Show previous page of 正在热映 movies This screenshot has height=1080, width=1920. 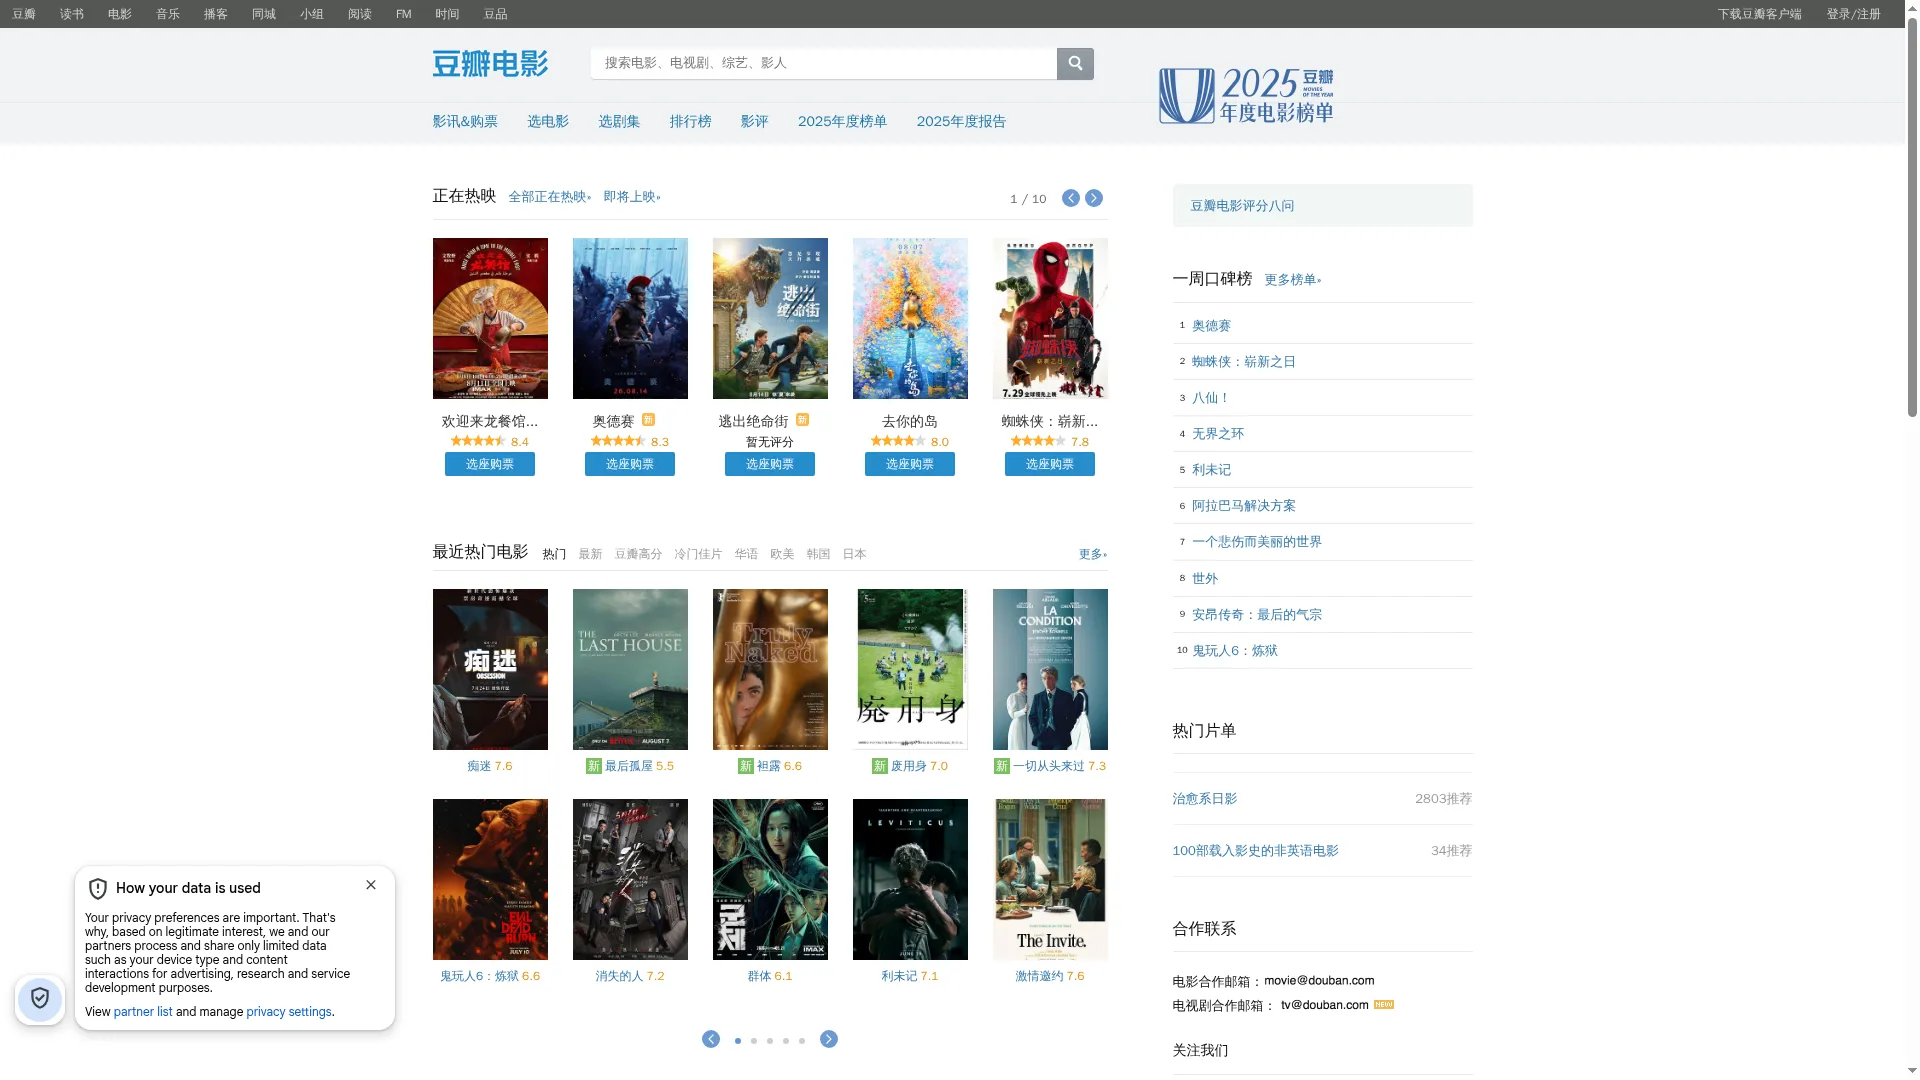(x=1071, y=198)
